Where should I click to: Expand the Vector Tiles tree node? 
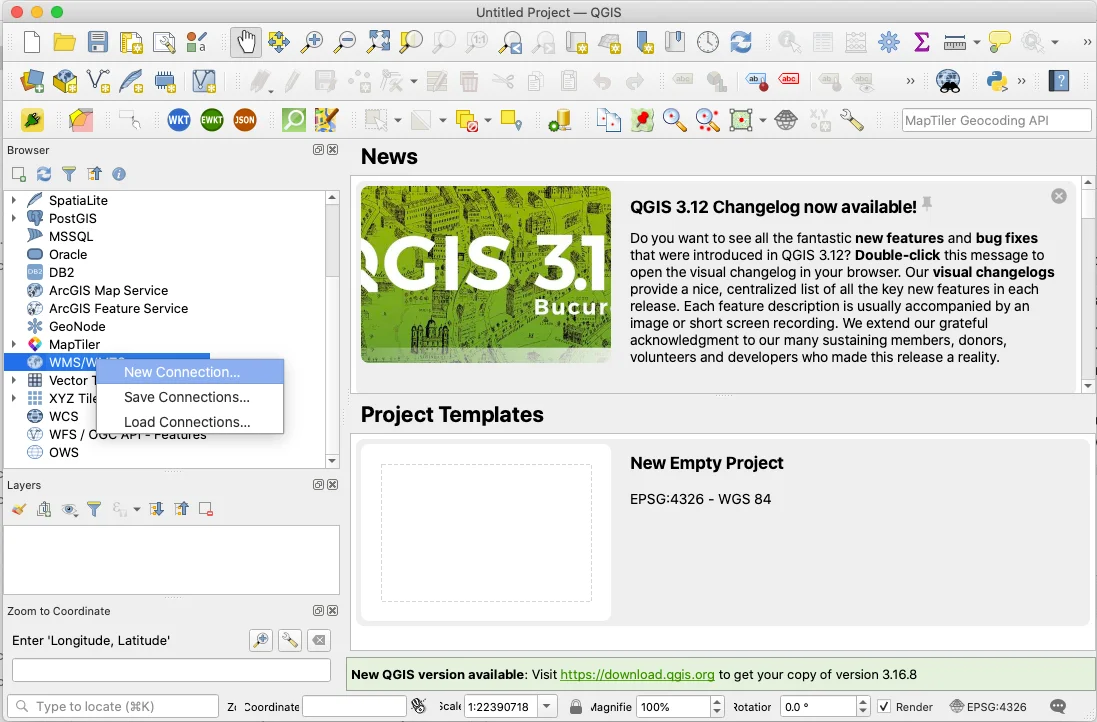click(13, 380)
